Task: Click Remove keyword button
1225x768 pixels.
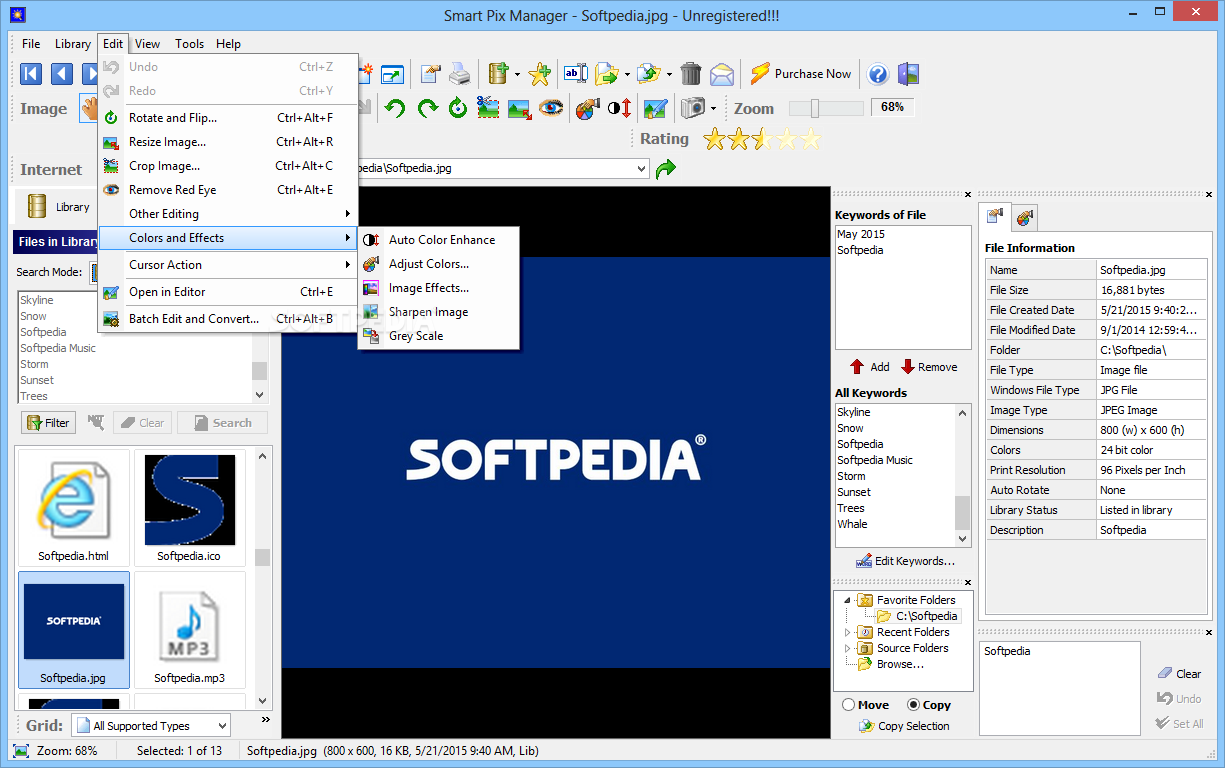Action: click(929, 367)
